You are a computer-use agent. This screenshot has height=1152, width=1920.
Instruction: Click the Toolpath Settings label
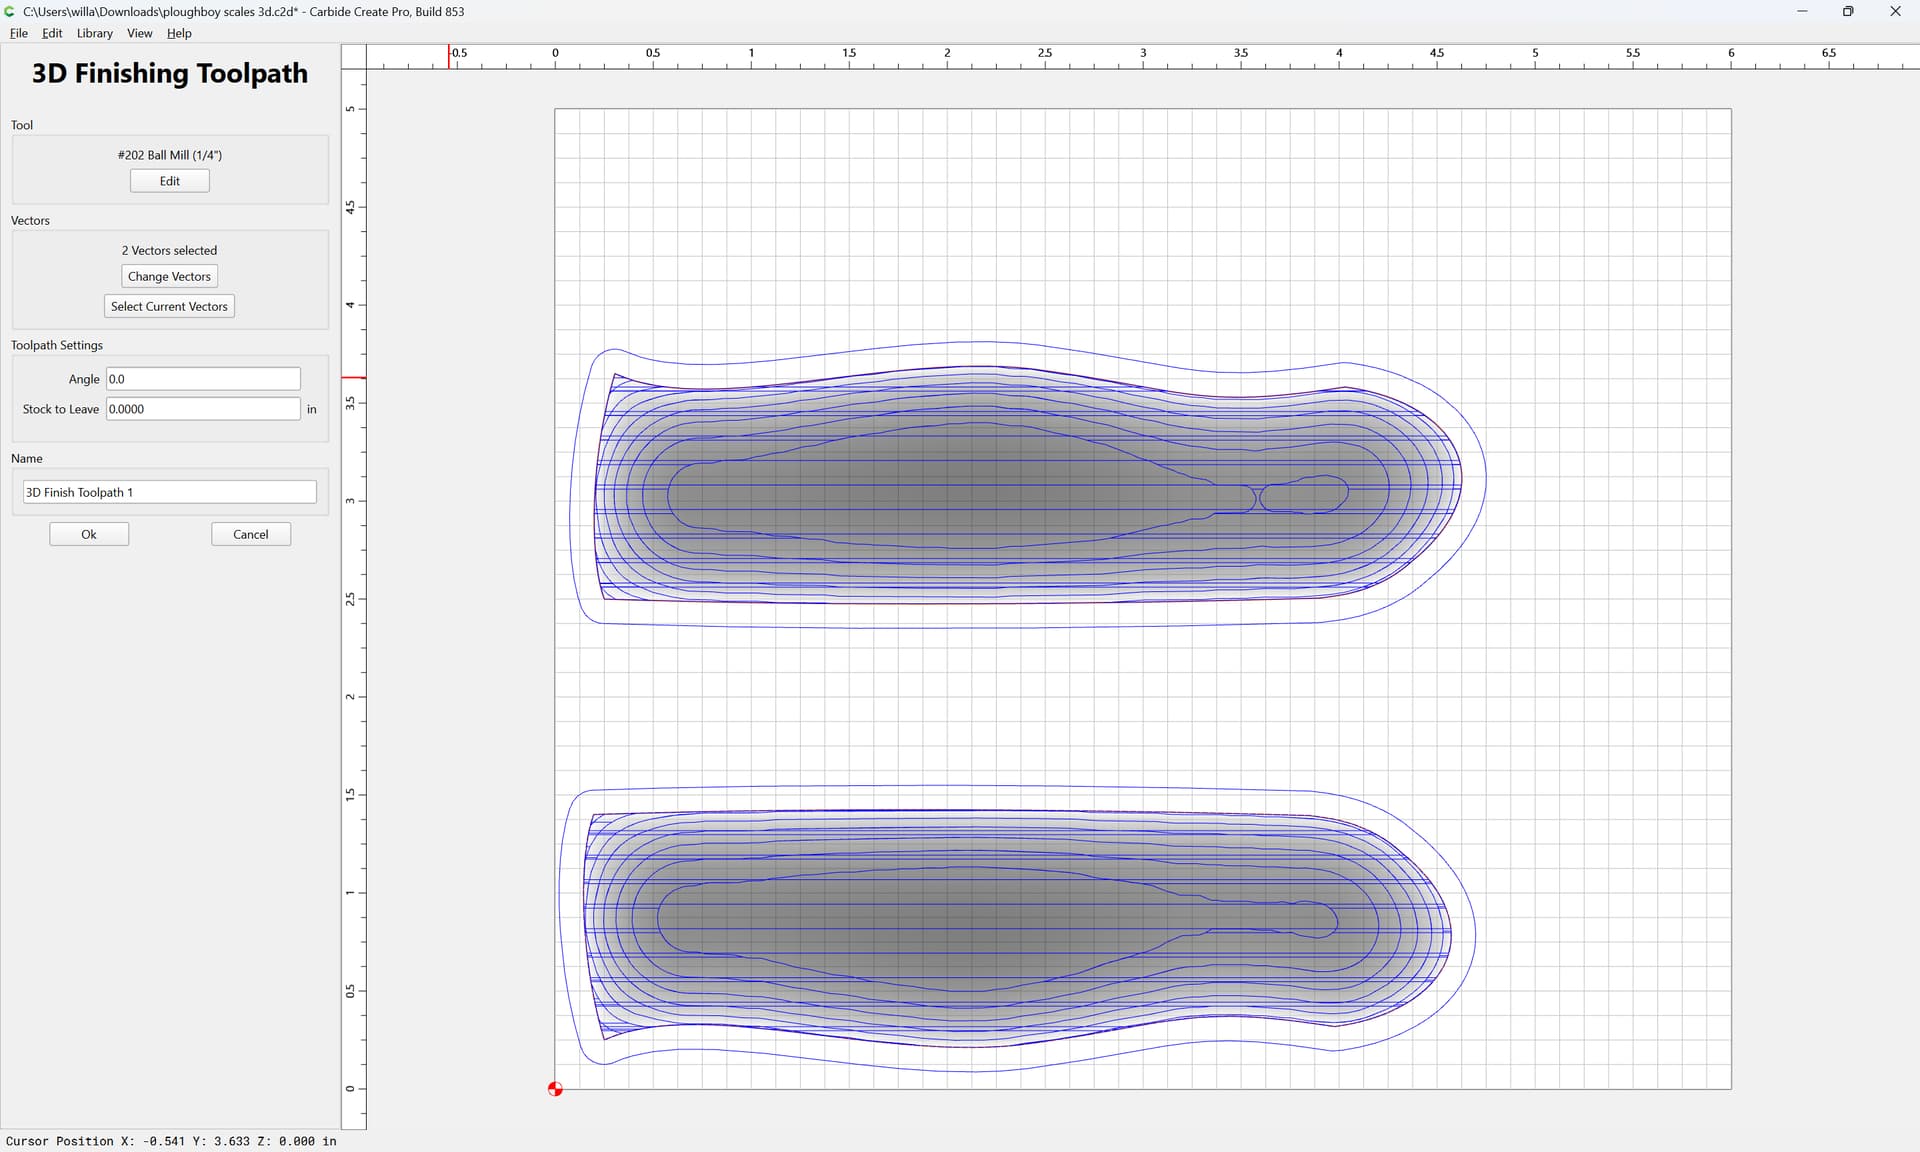(57, 345)
